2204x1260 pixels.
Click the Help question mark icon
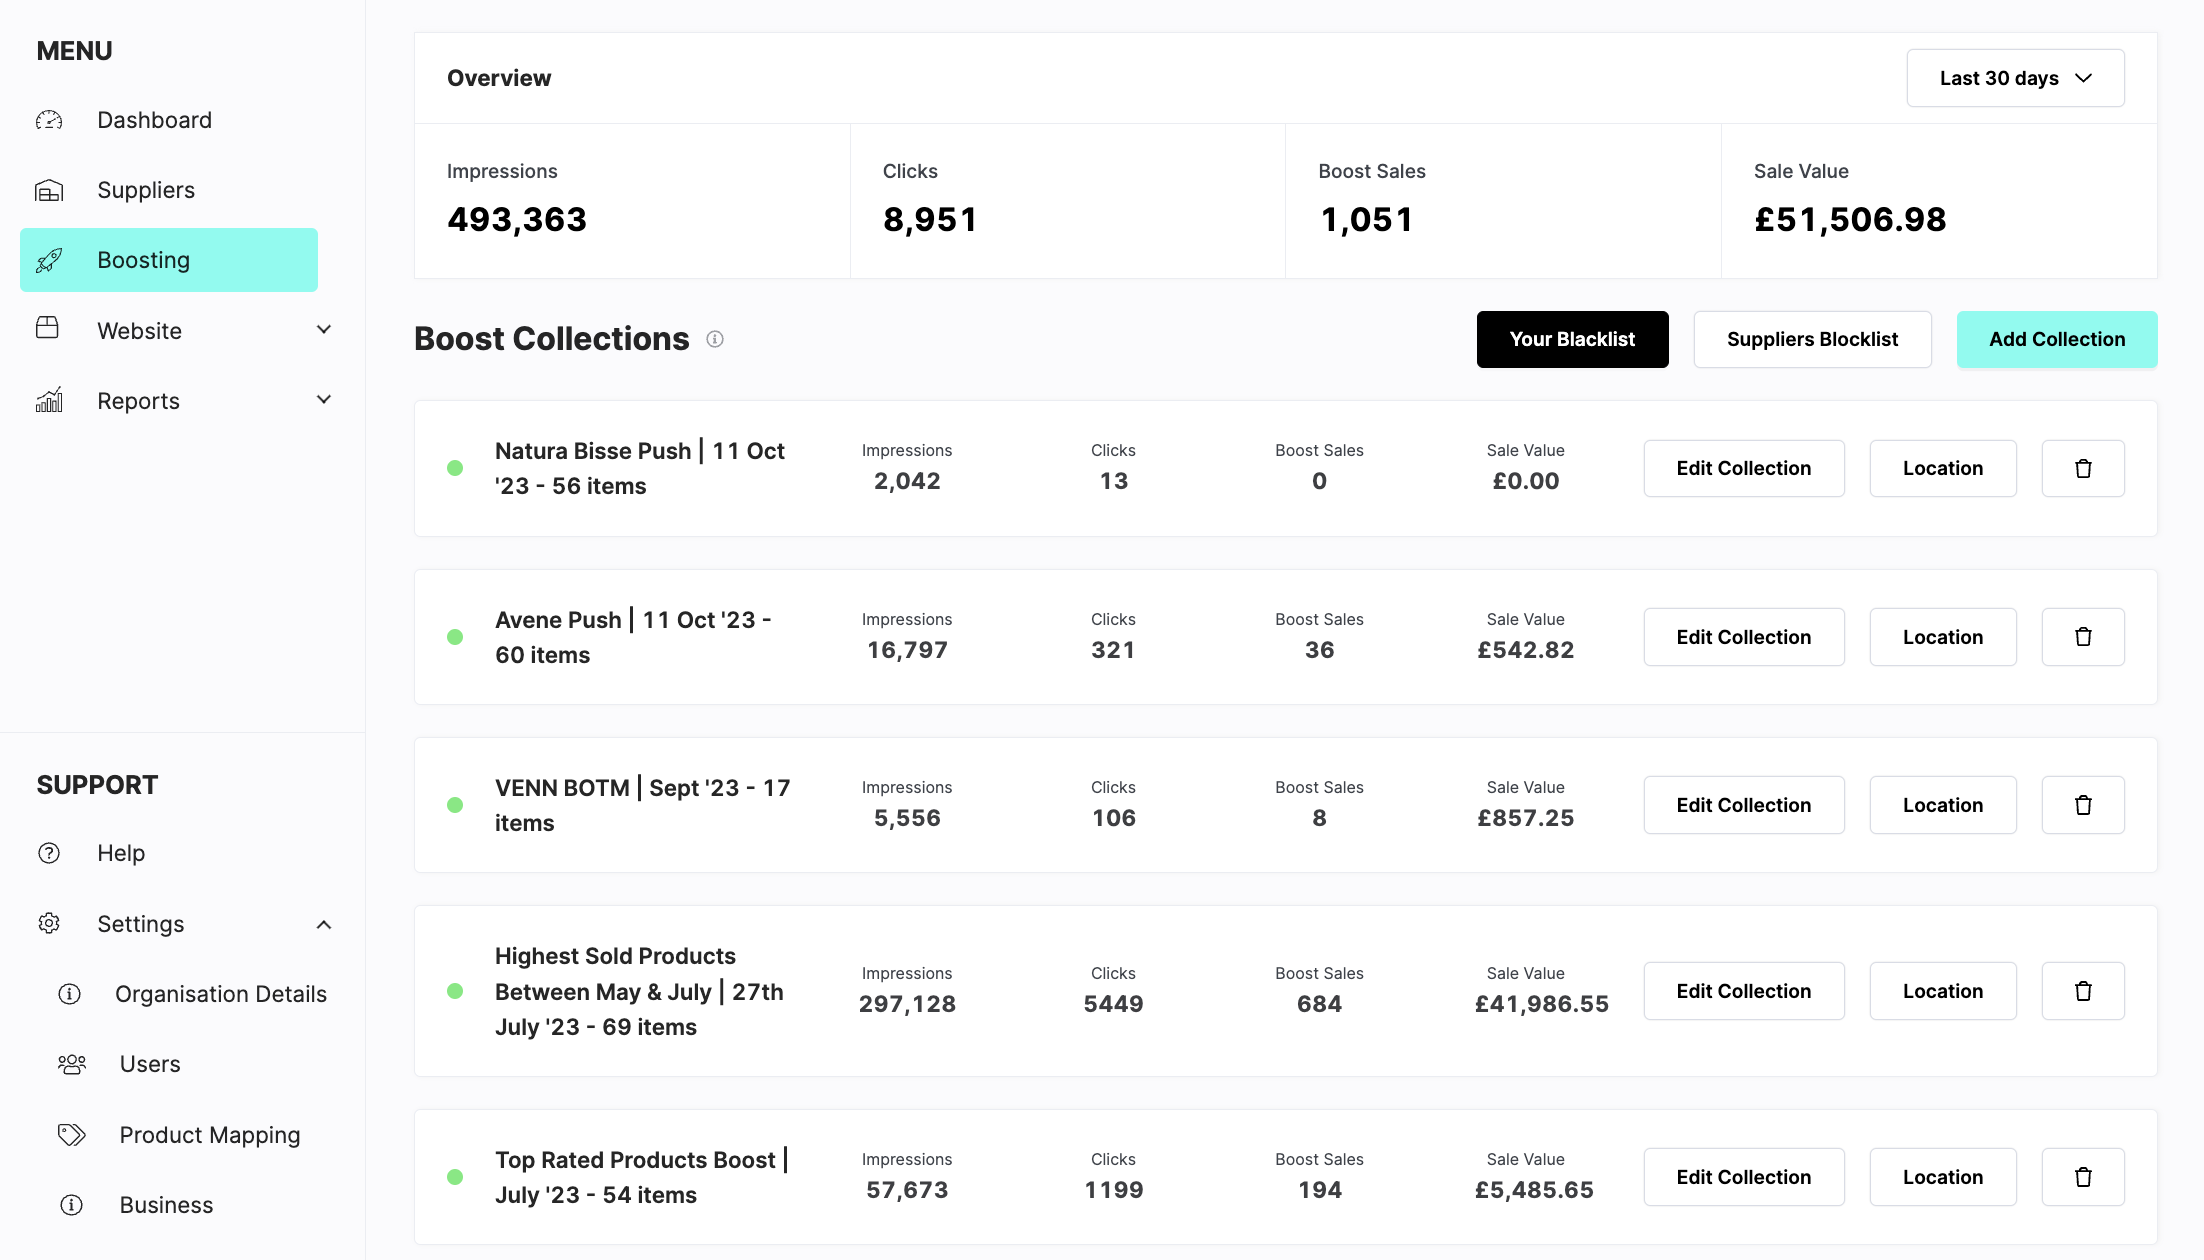tap(49, 853)
